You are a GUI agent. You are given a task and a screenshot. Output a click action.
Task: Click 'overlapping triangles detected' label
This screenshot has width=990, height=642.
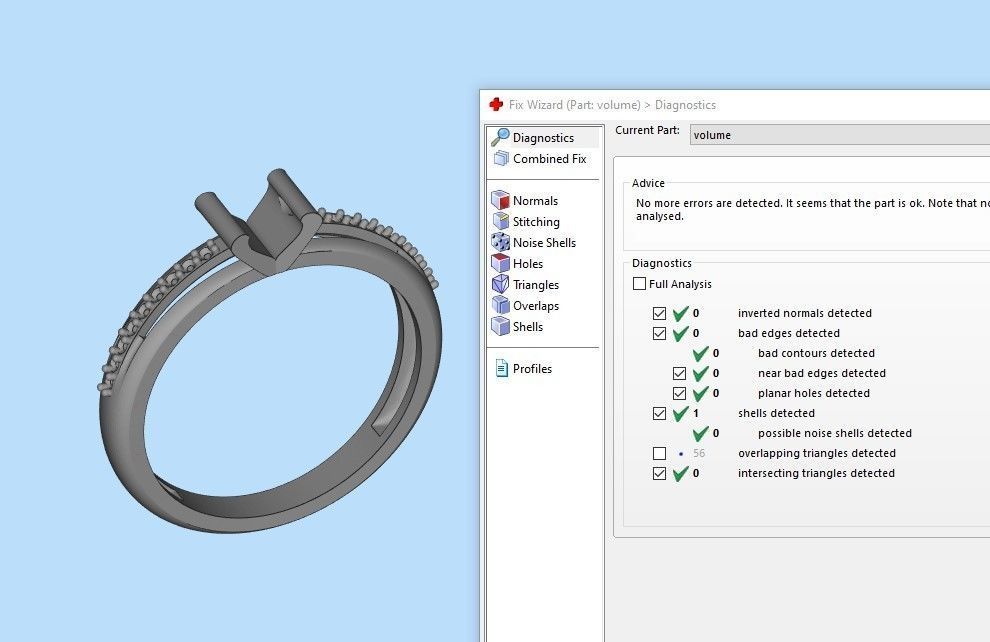click(x=816, y=453)
